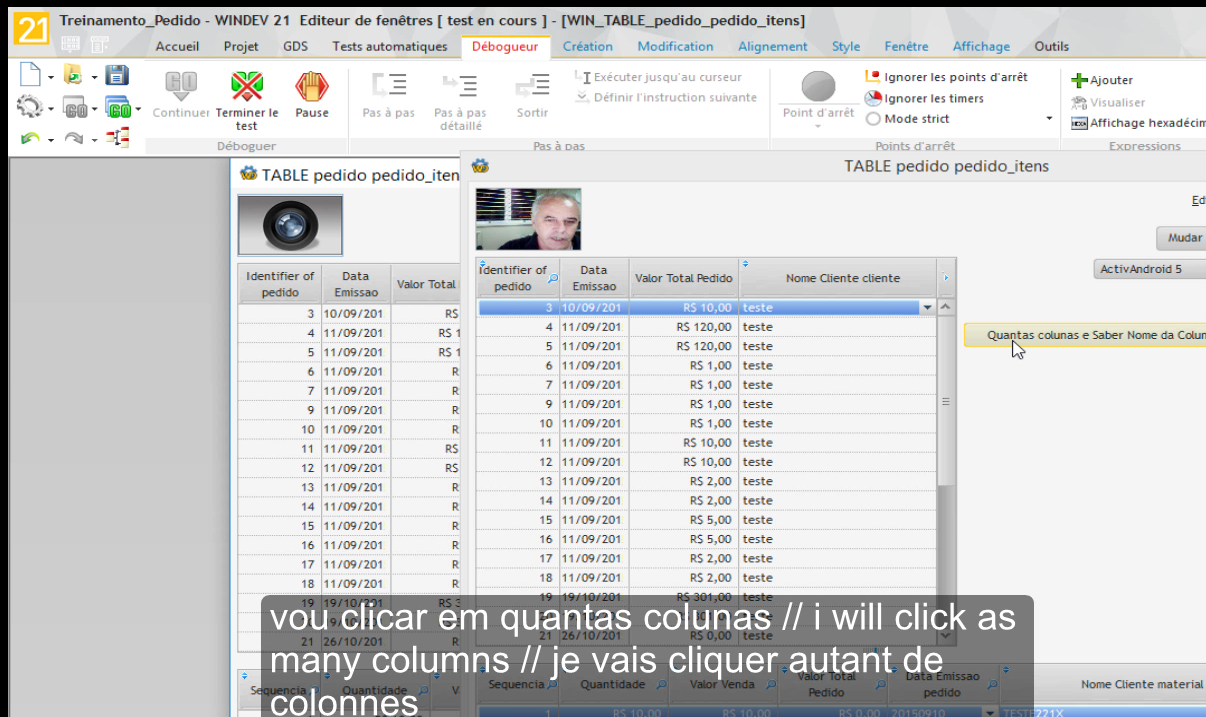The height and width of the screenshot is (717, 1206).
Task: Click the blue GO project test icon
Action: pos(118,108)
